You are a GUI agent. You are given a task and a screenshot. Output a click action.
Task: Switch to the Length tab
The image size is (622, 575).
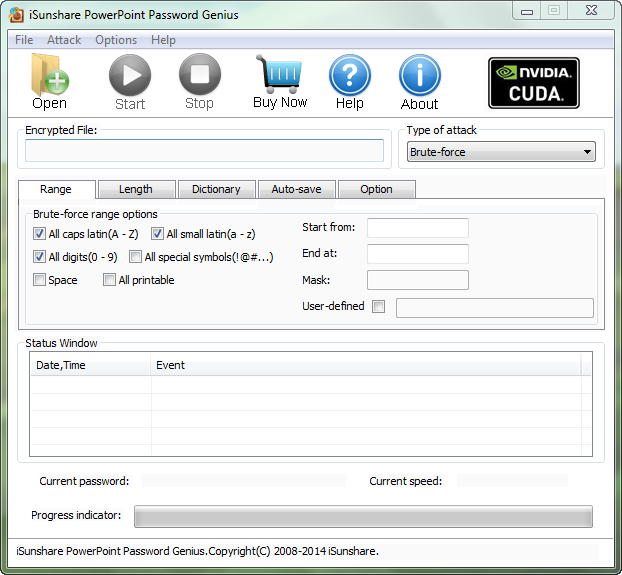(x=136, y=189)
